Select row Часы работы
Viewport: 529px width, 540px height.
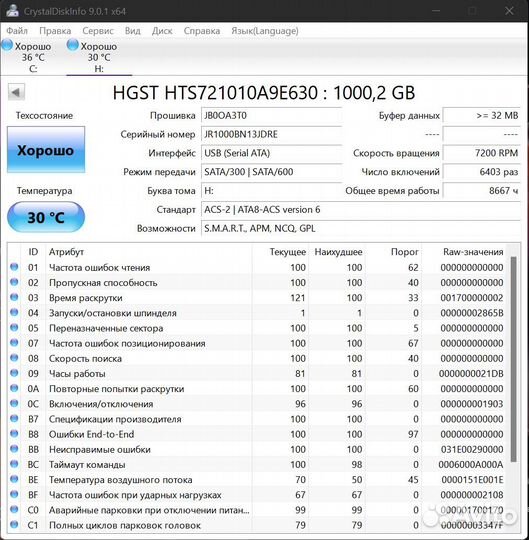click(257, 373)
